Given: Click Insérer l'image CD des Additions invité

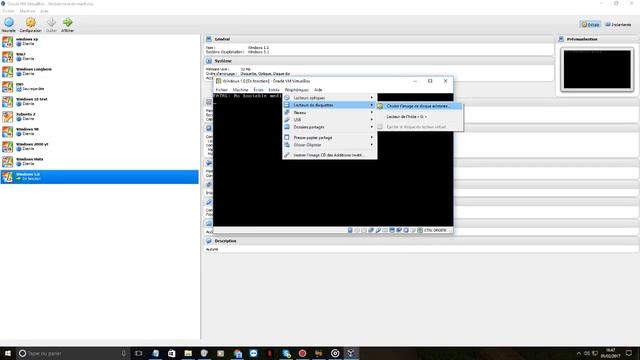Looking at the screenshot, I should pos(329,156).
